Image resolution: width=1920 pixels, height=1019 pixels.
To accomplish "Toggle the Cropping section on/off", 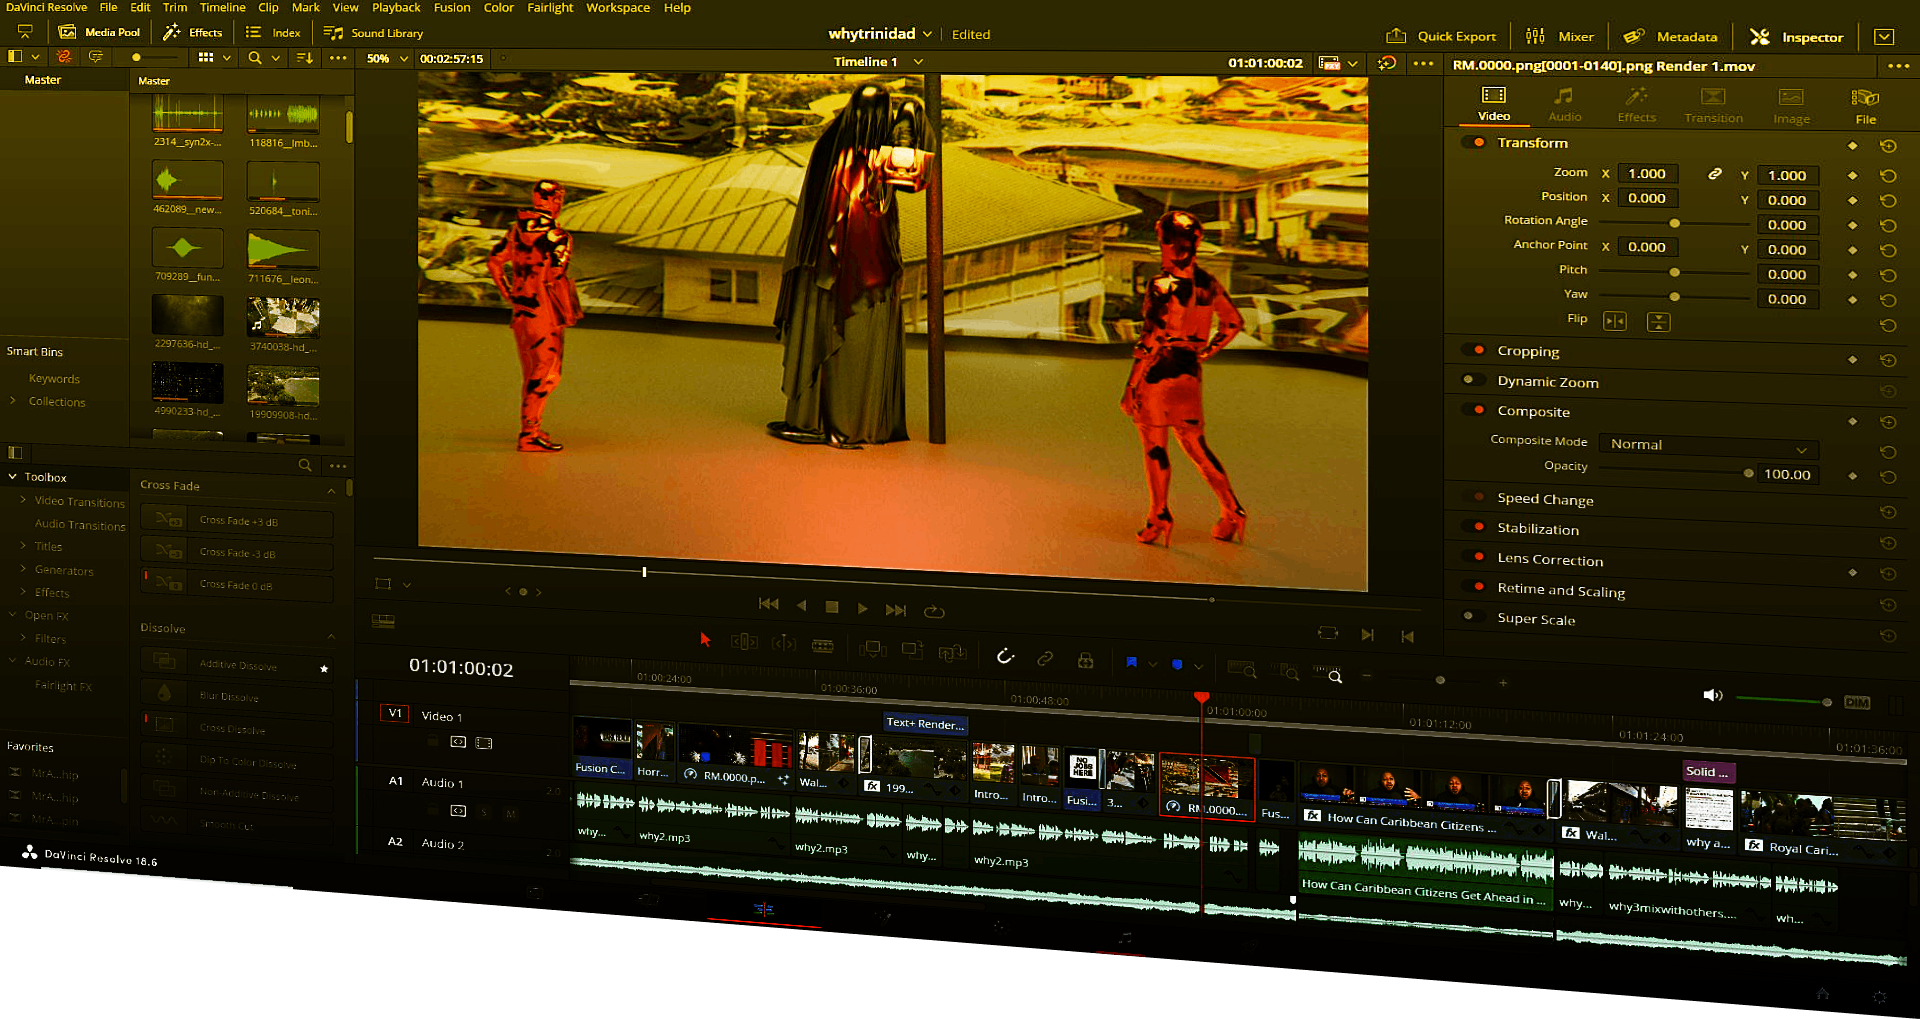I will [x=1477, y=350].
